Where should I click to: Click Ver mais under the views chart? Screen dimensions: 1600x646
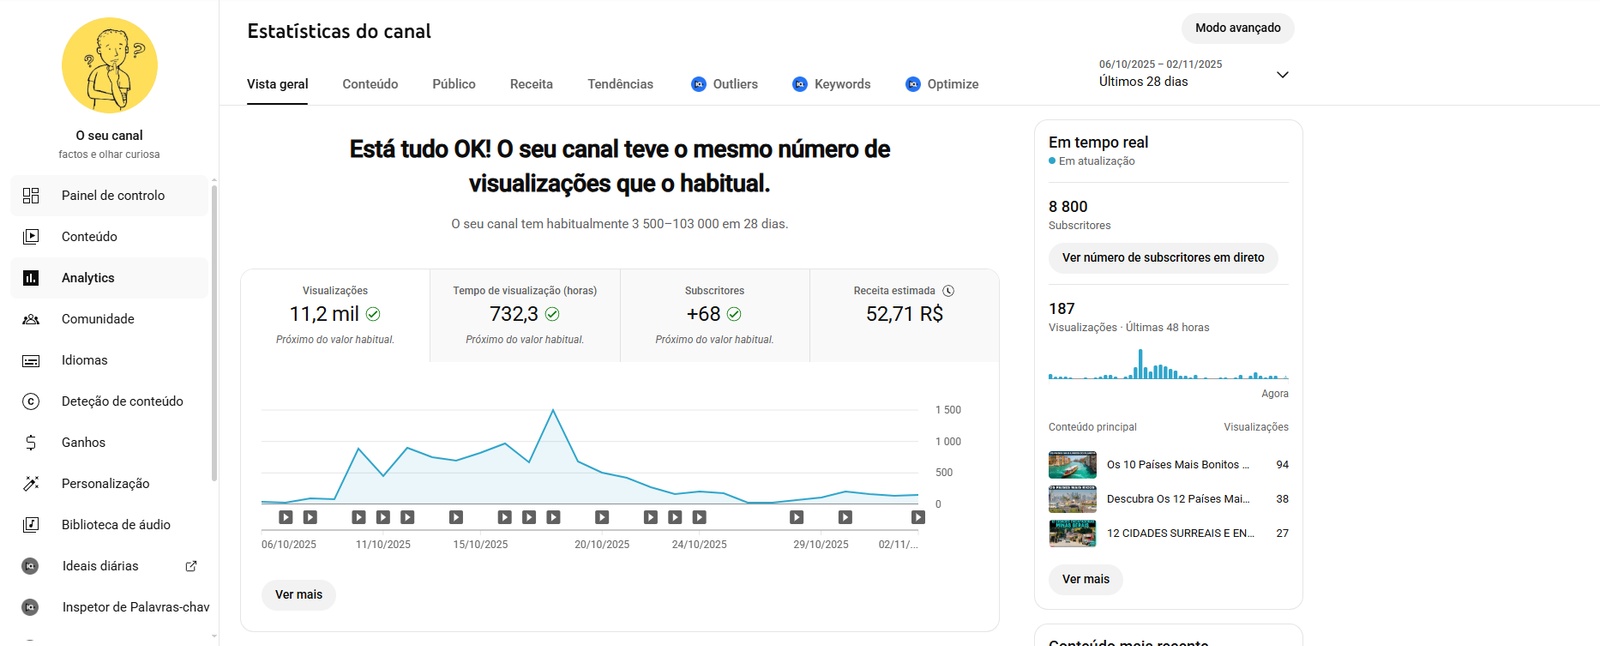pos(299,595)
